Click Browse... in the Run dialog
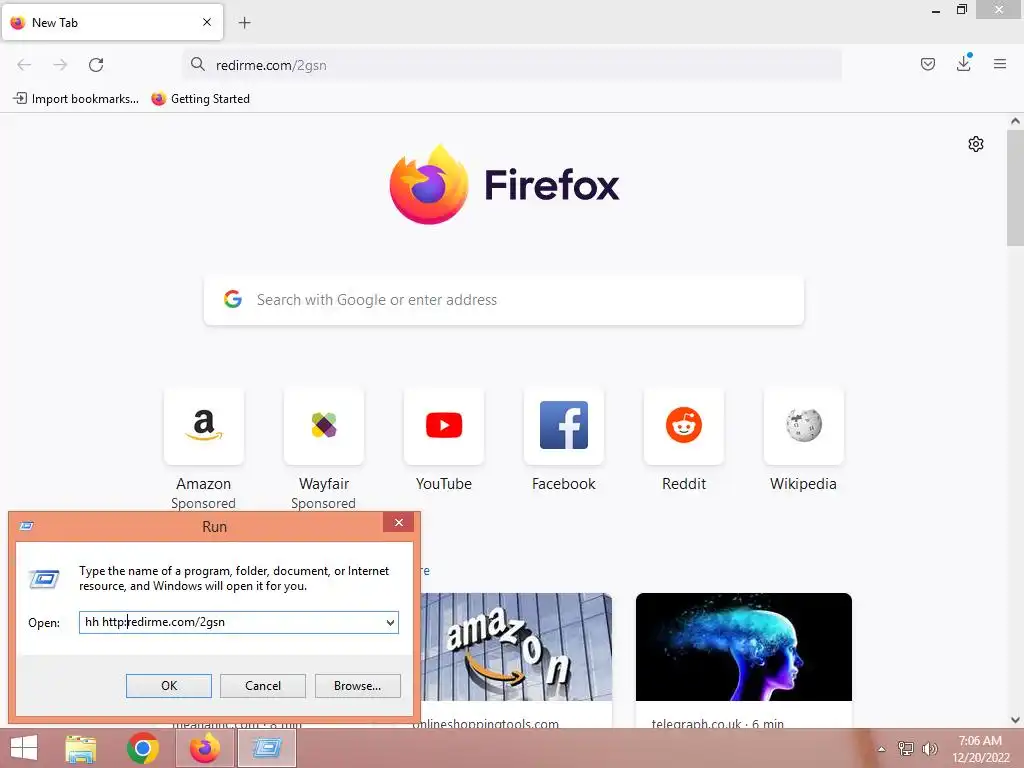Viewport: 1024px width, 768px height. pos(357,686)
